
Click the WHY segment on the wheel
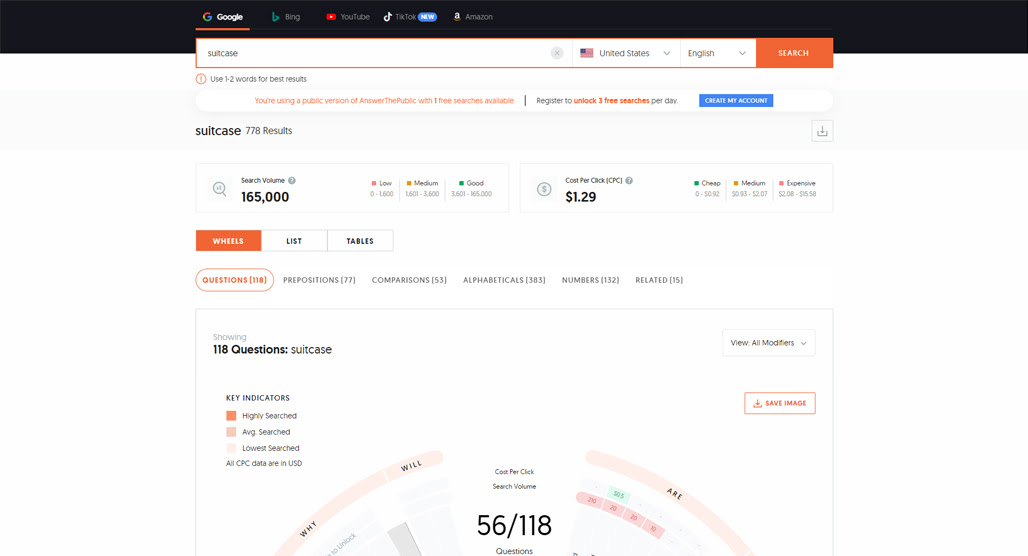tap(308, 528)
